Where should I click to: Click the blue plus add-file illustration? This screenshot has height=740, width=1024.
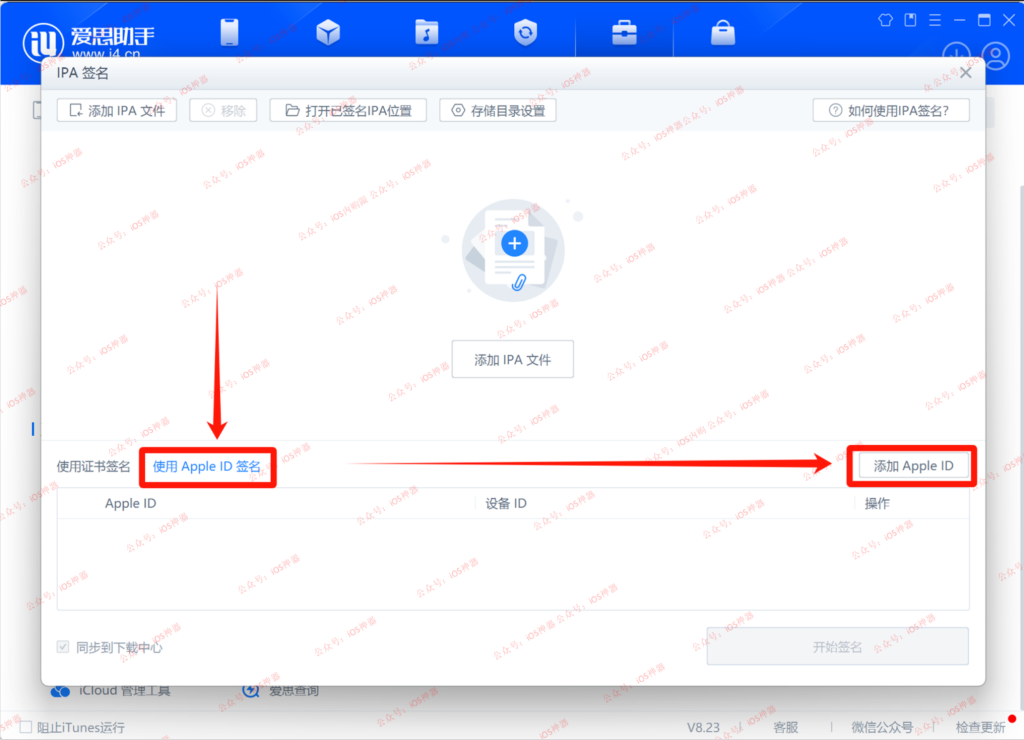coord(515,244)
